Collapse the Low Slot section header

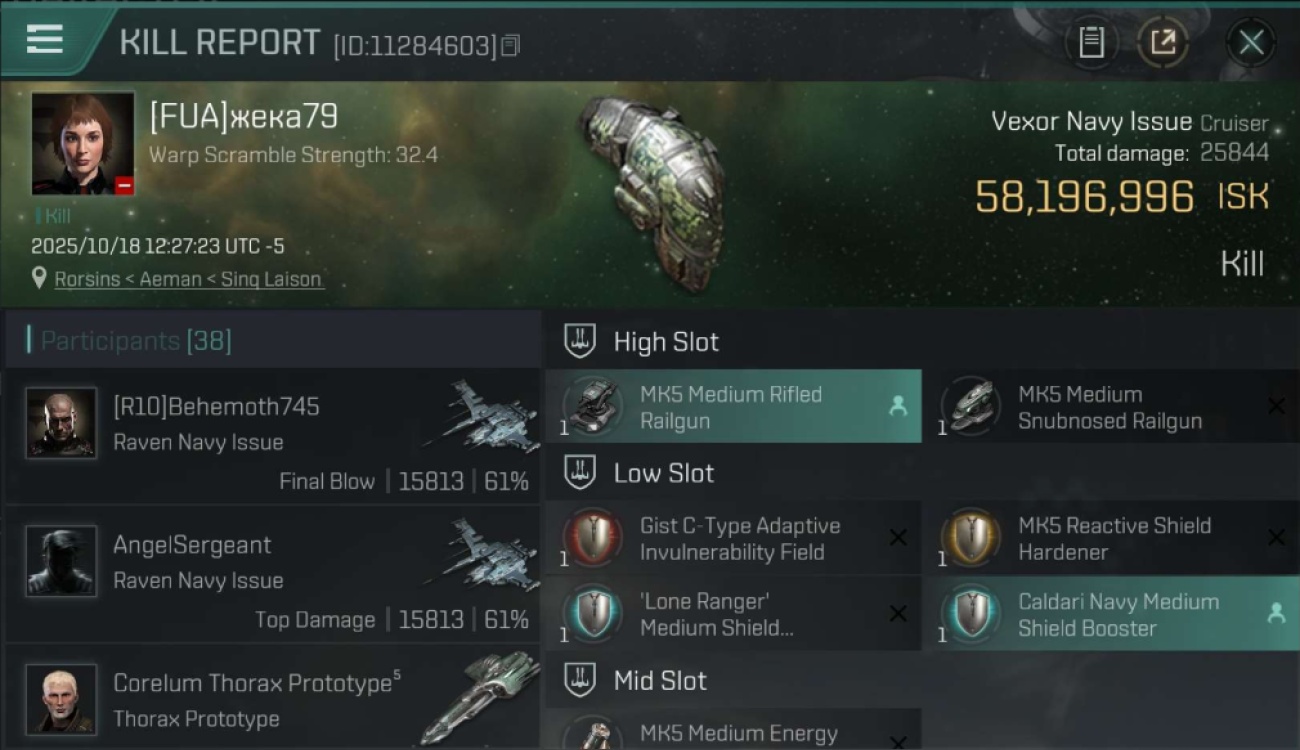tap(664, 473)
